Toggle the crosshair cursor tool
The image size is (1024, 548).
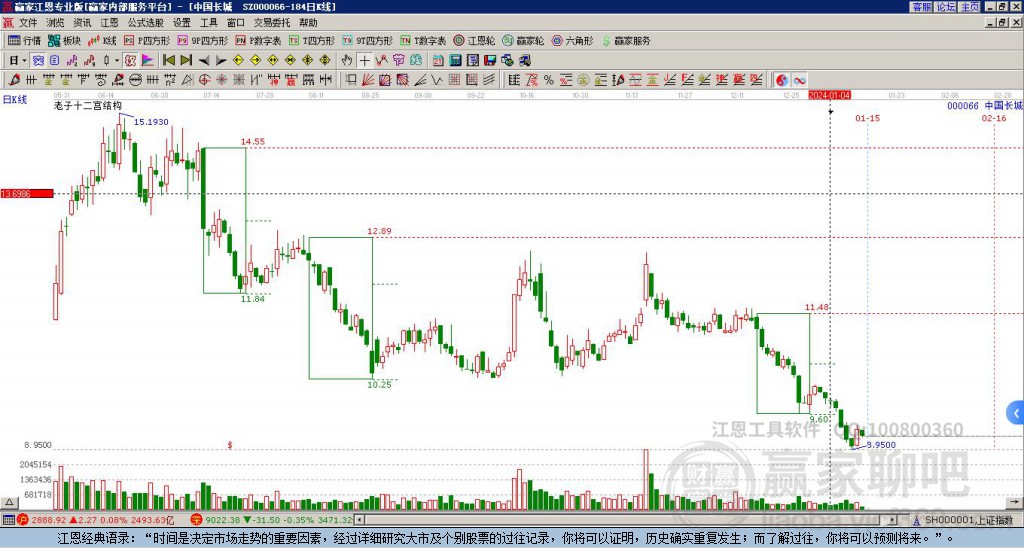364,60
